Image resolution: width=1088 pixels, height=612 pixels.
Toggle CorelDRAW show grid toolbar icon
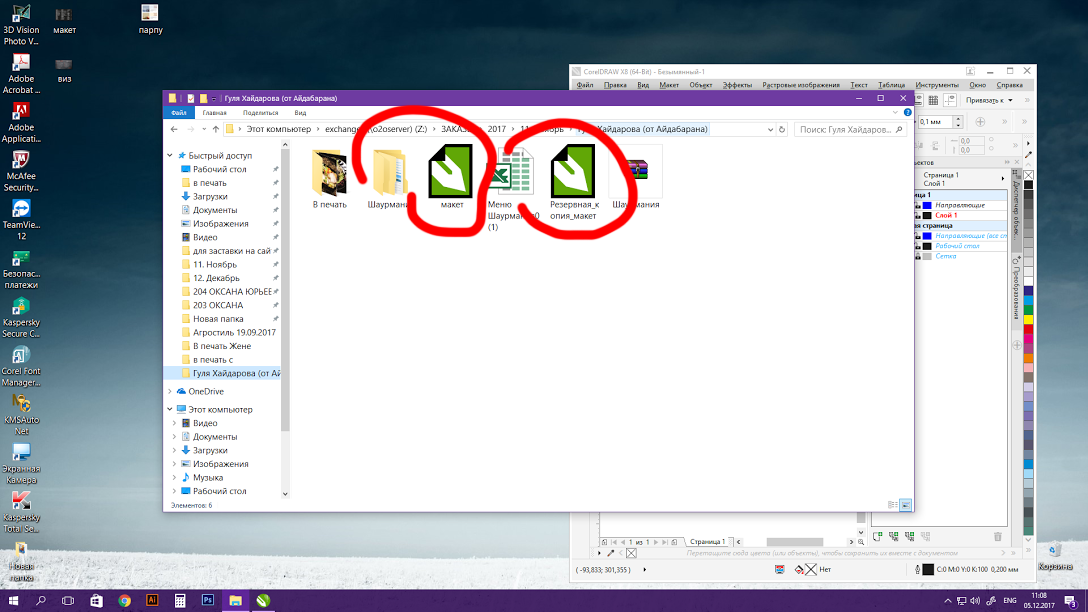(933, 101)
